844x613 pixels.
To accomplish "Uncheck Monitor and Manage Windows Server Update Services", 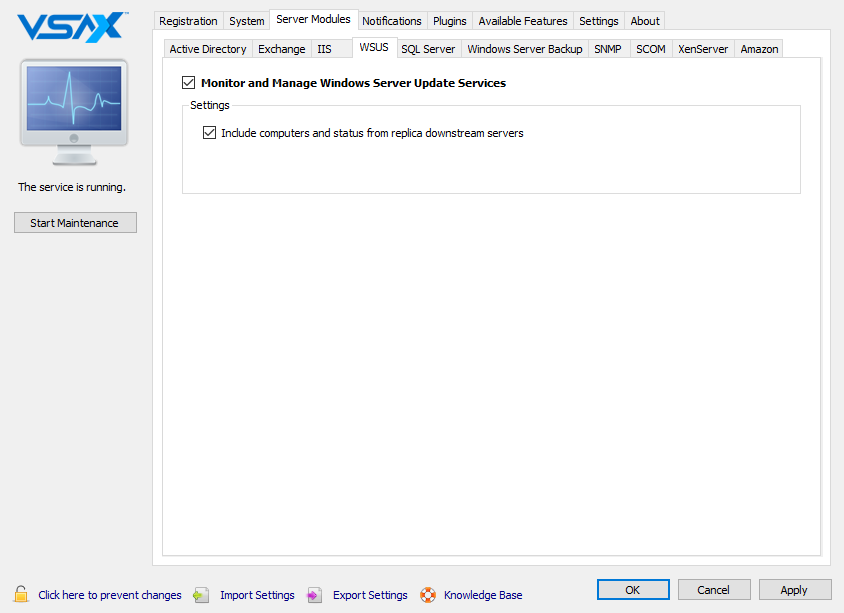I will coord(188,82).
